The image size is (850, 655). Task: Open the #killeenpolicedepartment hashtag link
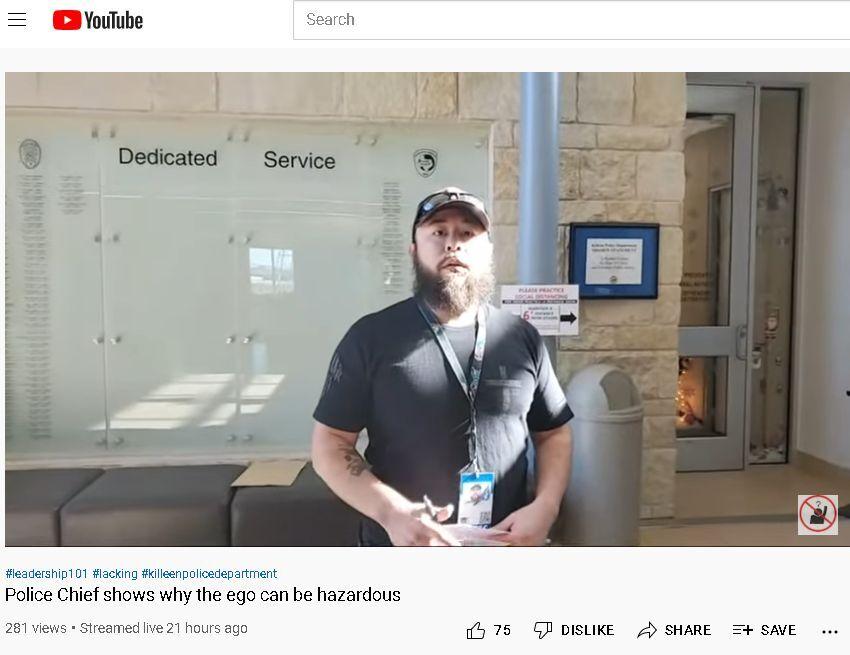[209, 574]
